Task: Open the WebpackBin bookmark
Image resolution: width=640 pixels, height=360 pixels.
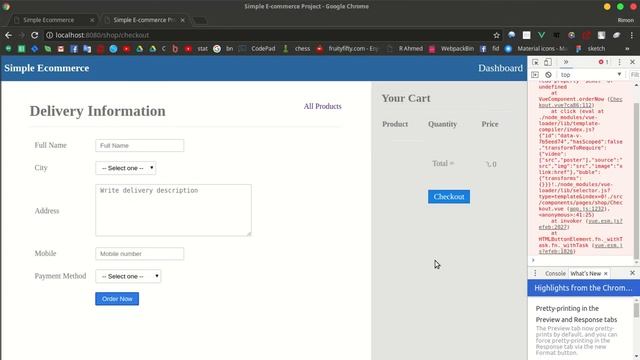Action: [451, 49]
